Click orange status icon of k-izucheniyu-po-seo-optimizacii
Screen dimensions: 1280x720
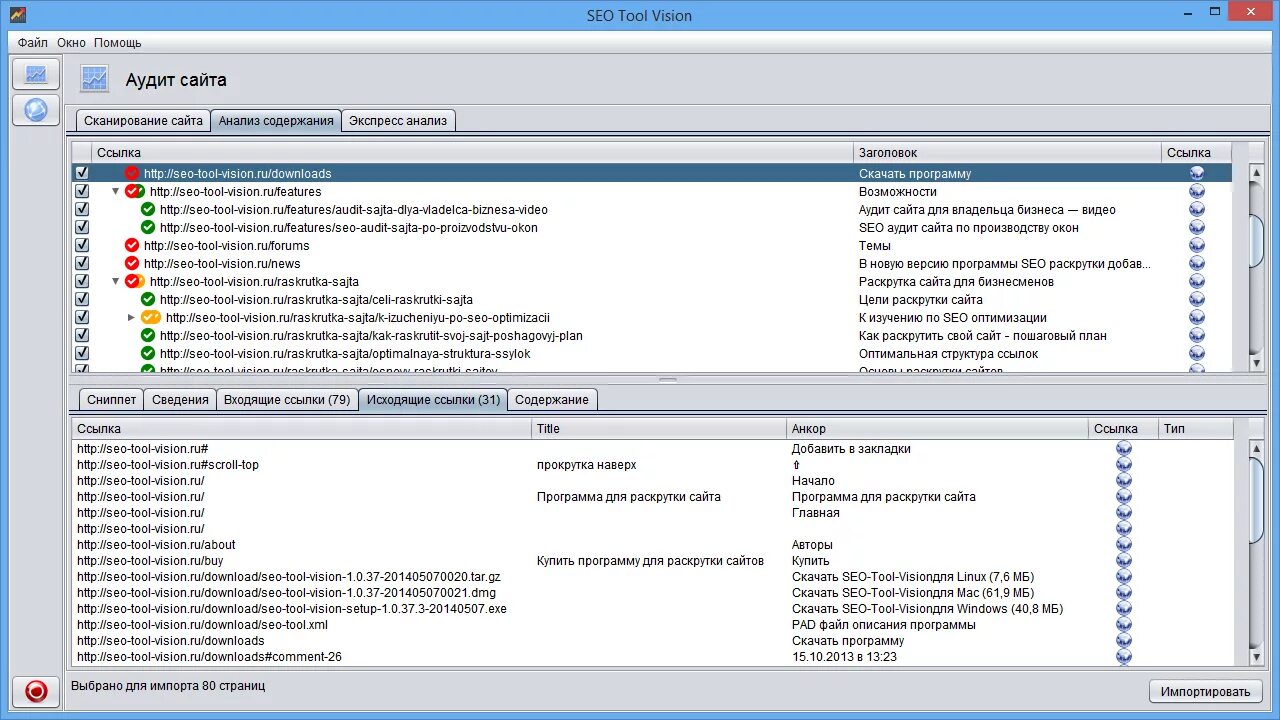coord(151,317)
